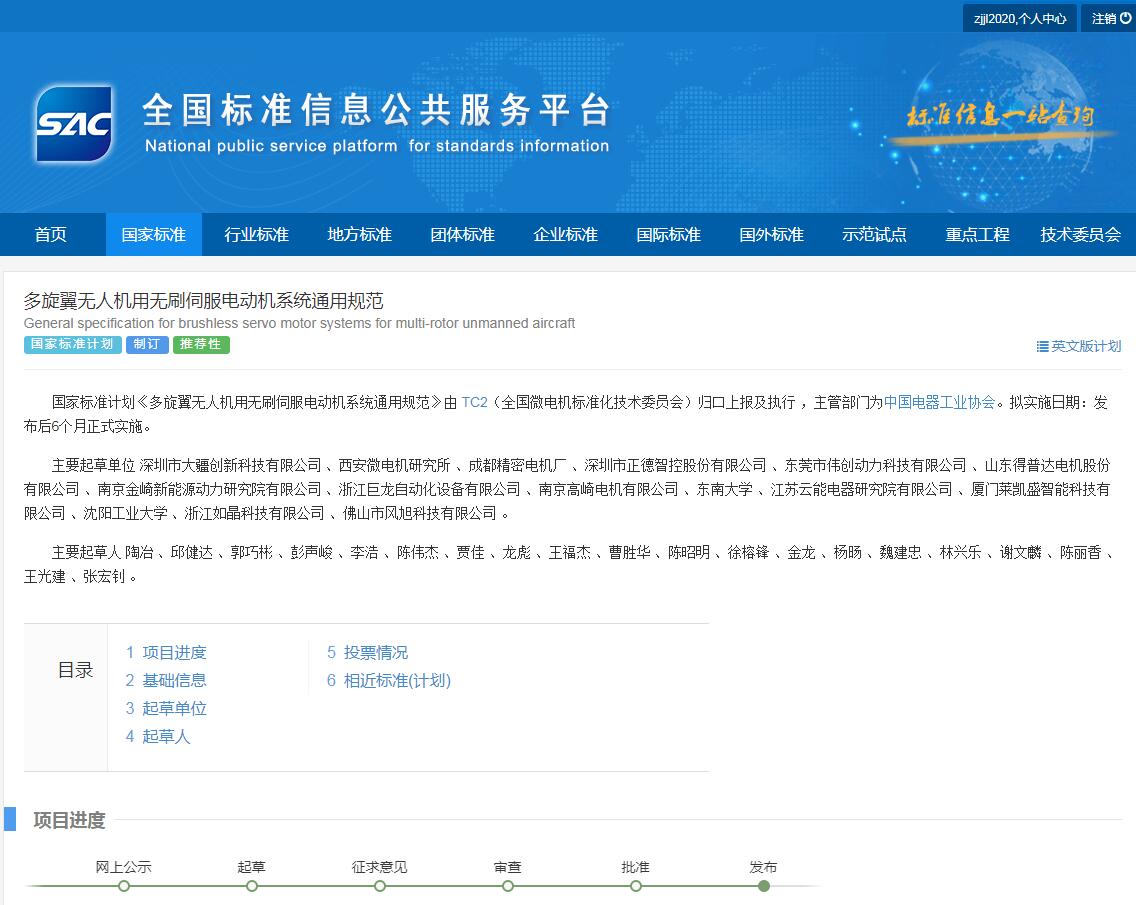1136x905 pixels.
Task: Select the 审查 progress step marker
Action: 508,885
